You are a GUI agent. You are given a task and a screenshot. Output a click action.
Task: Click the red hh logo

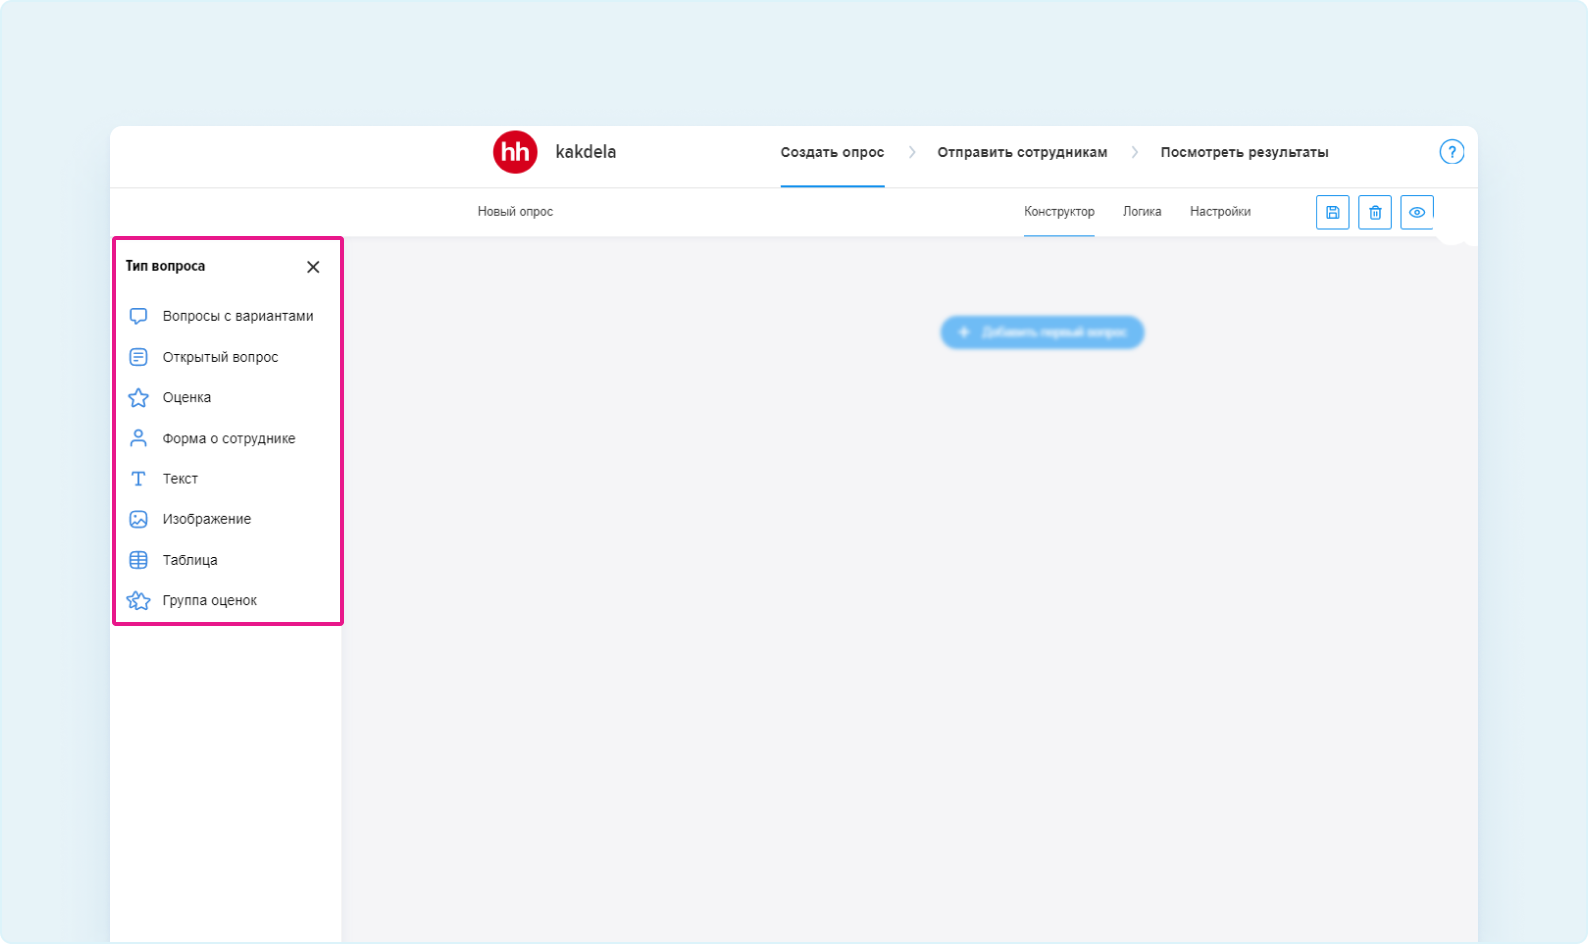515,152
